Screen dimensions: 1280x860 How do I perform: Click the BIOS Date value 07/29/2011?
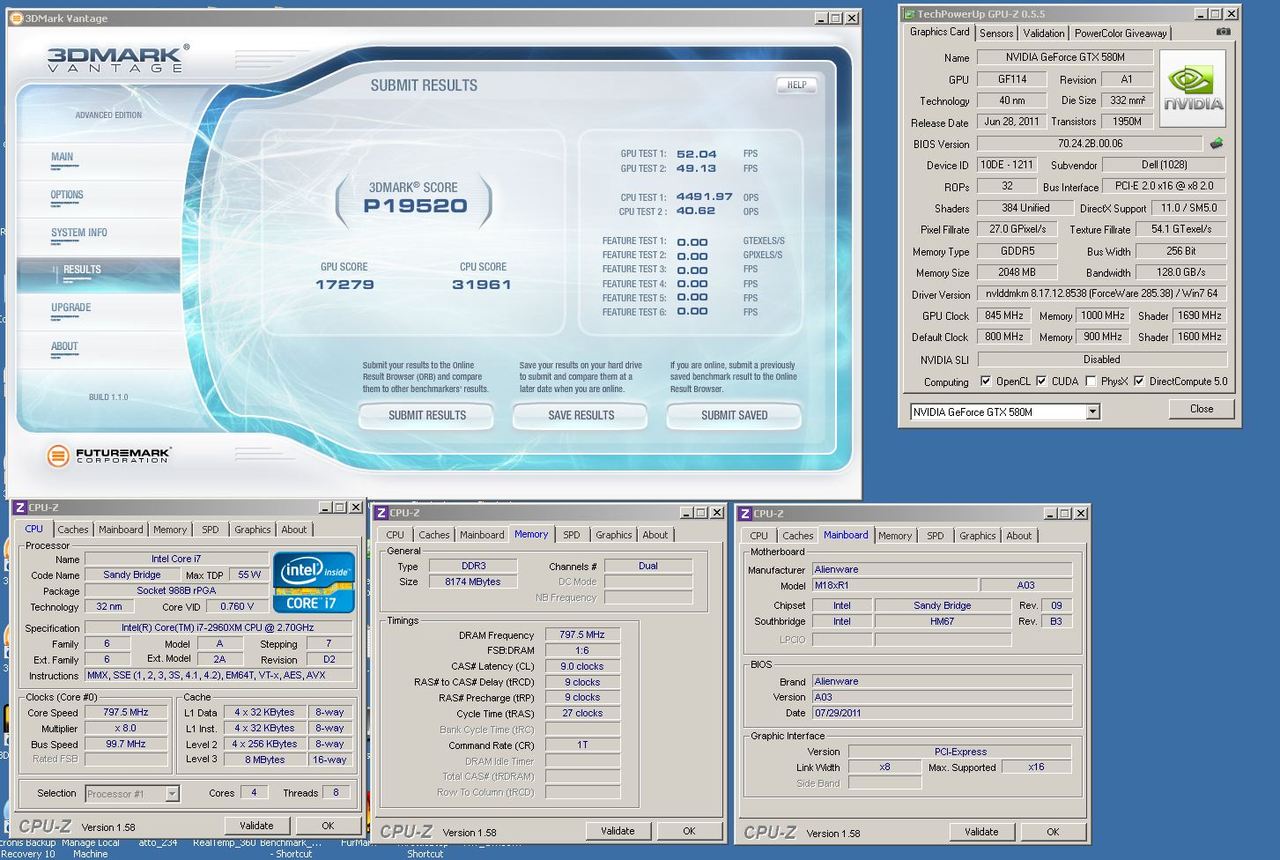coord(941,713)
